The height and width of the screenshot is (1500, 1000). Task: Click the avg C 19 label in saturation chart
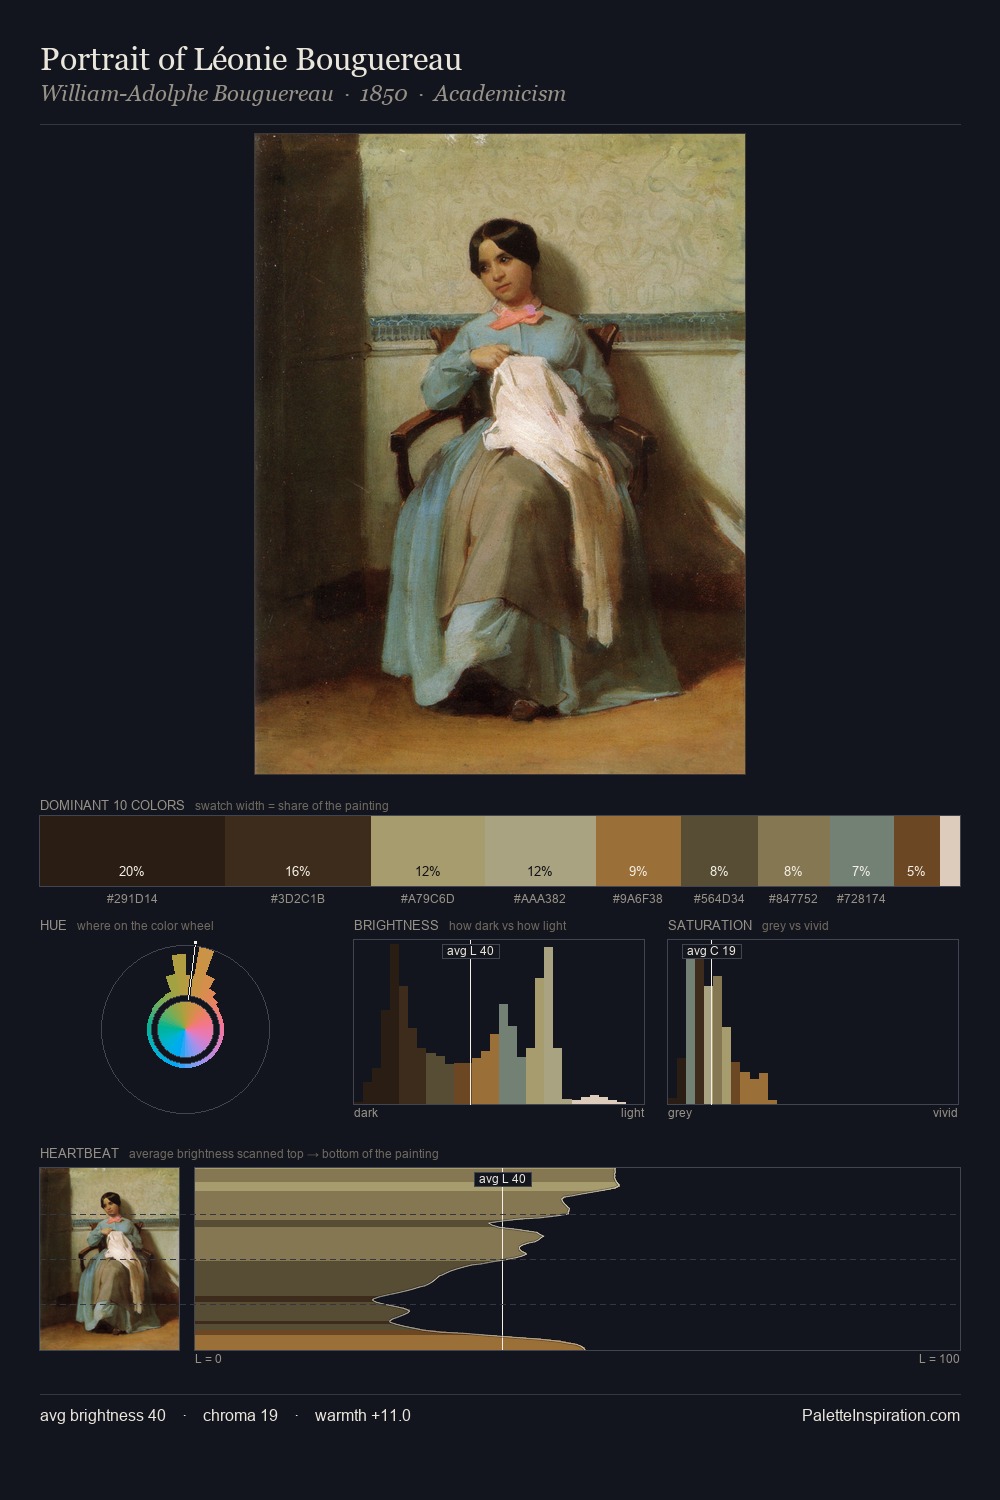711,951
